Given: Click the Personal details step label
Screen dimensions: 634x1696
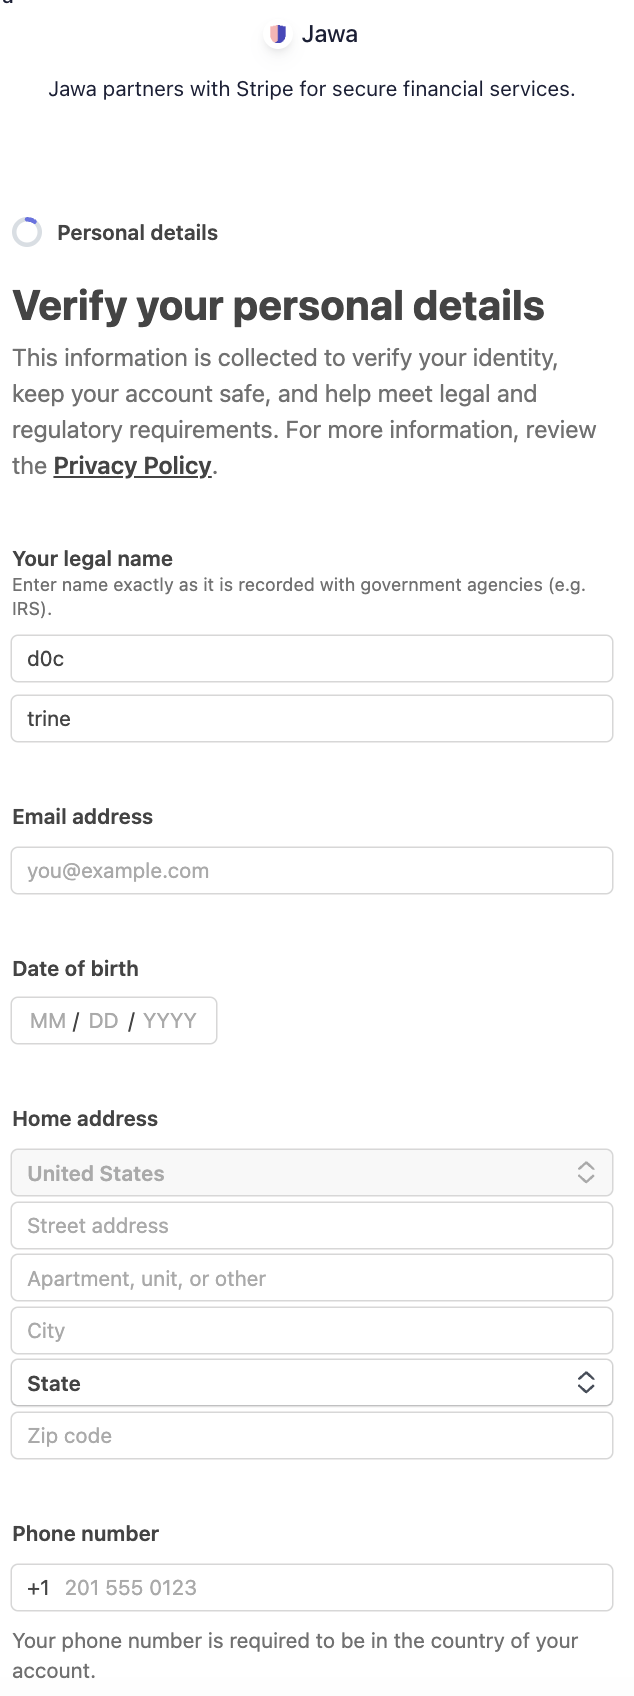Looking at the screenshot, I should pos(137,232).
